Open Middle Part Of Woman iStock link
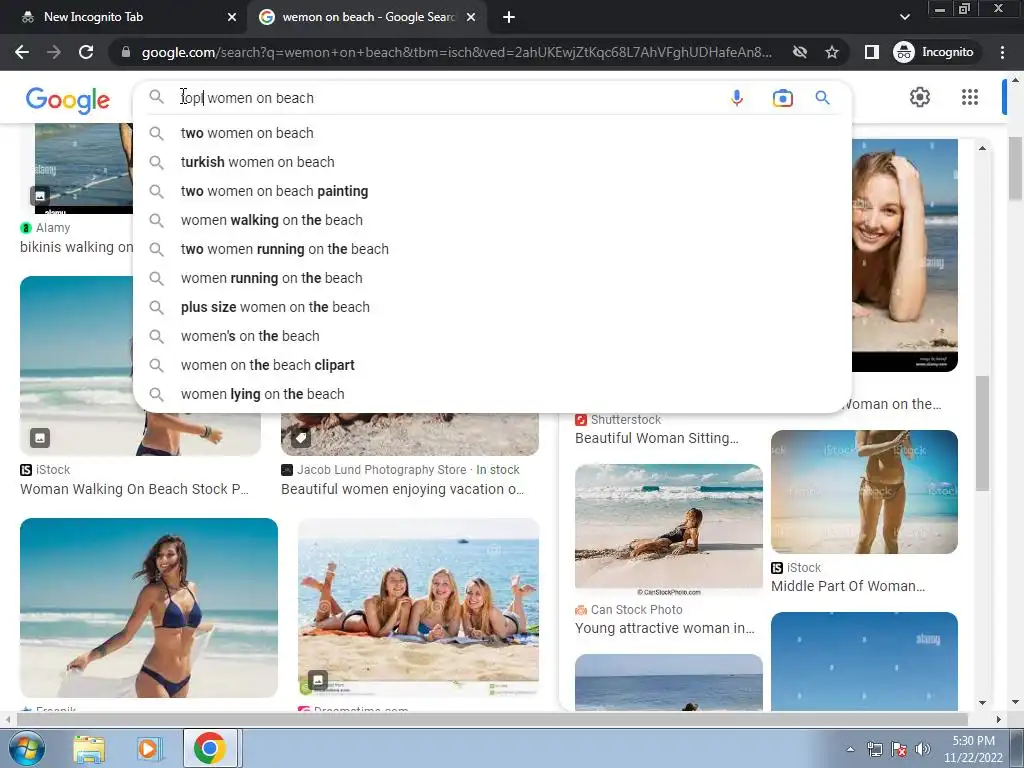The width and height of the screenshot is (1024, 768). [848, 586]
